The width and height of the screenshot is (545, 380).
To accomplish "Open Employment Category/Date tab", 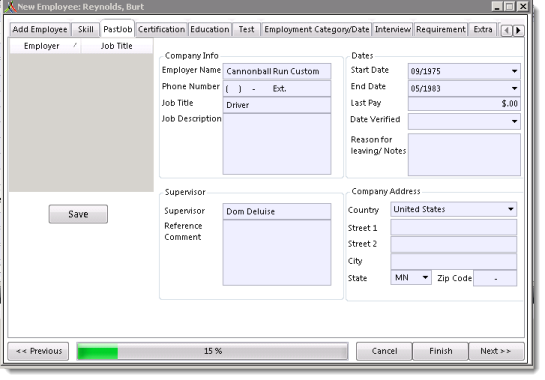I will pyautogui.click(x=317, y=30).
